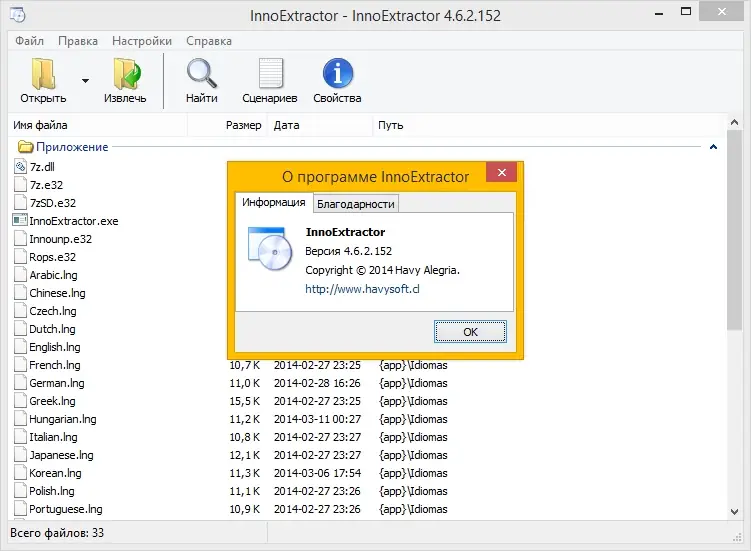Screen dimensions: 751x551
Task: Sort by Размер column header
Action: click(x=227, y=125)
